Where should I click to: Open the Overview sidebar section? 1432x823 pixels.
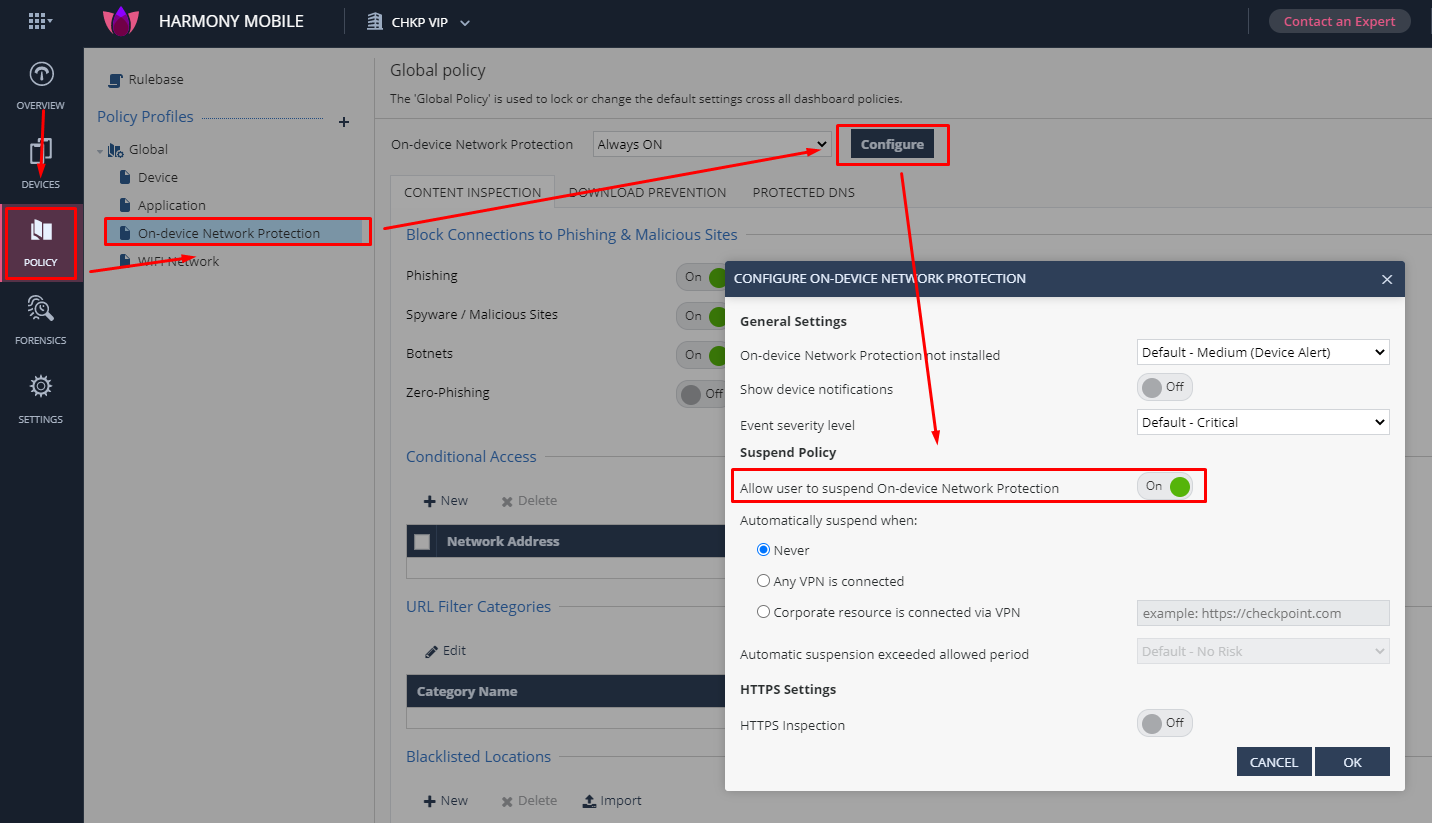pyautogui.click(x=40, y=86)
